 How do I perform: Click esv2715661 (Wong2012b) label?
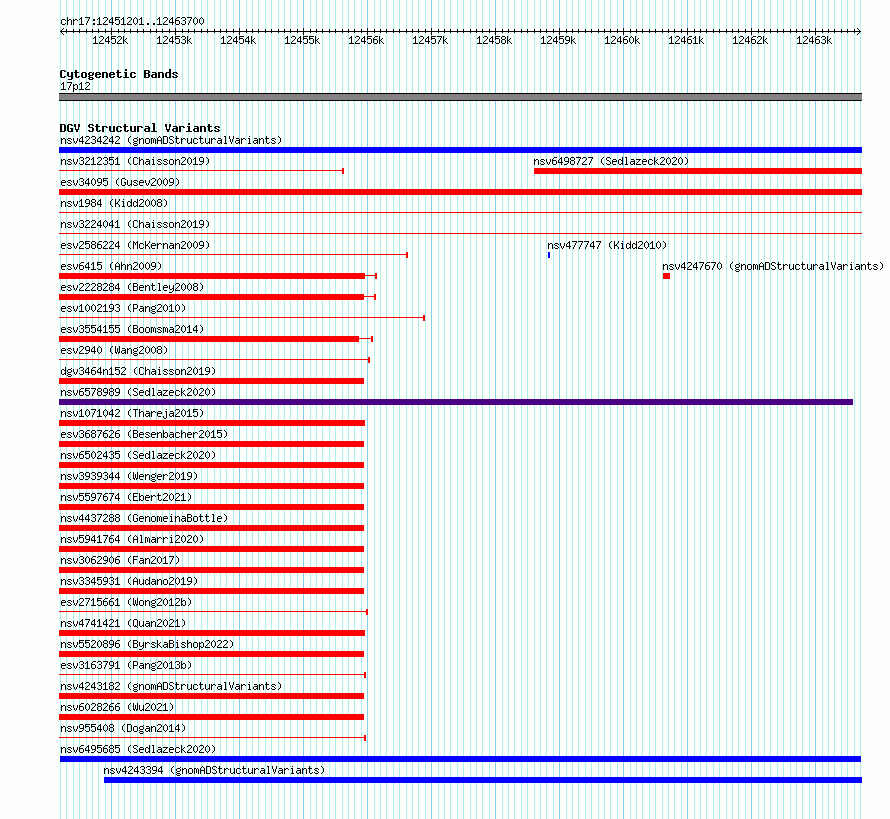pos(126,602)
